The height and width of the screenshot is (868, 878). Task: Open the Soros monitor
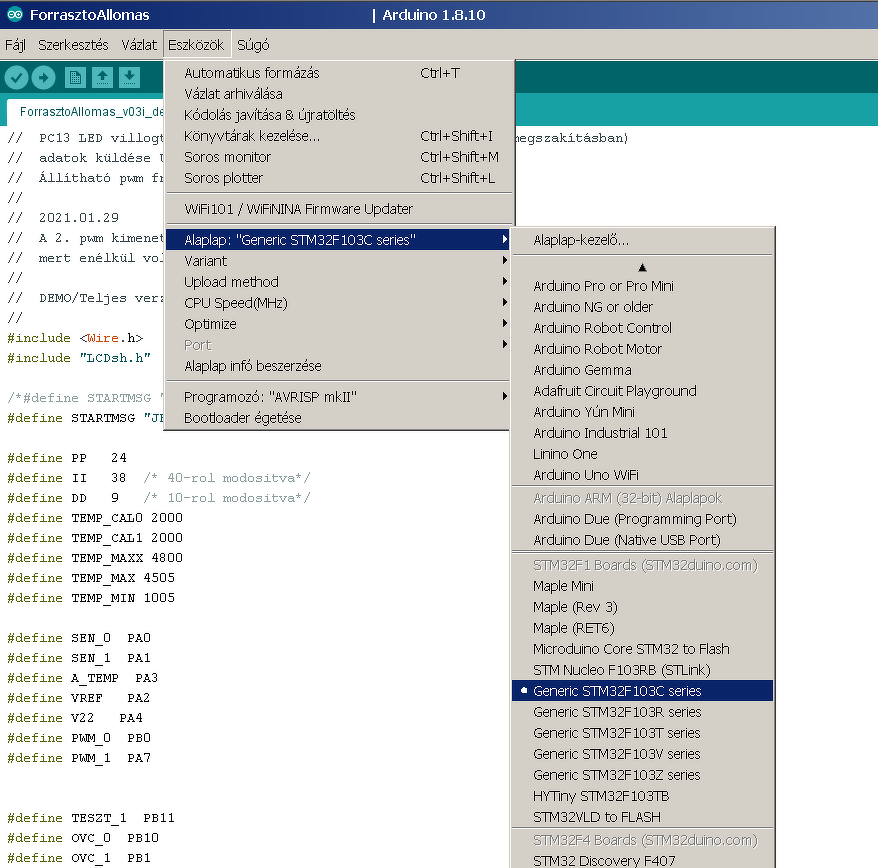coord(338,157)
